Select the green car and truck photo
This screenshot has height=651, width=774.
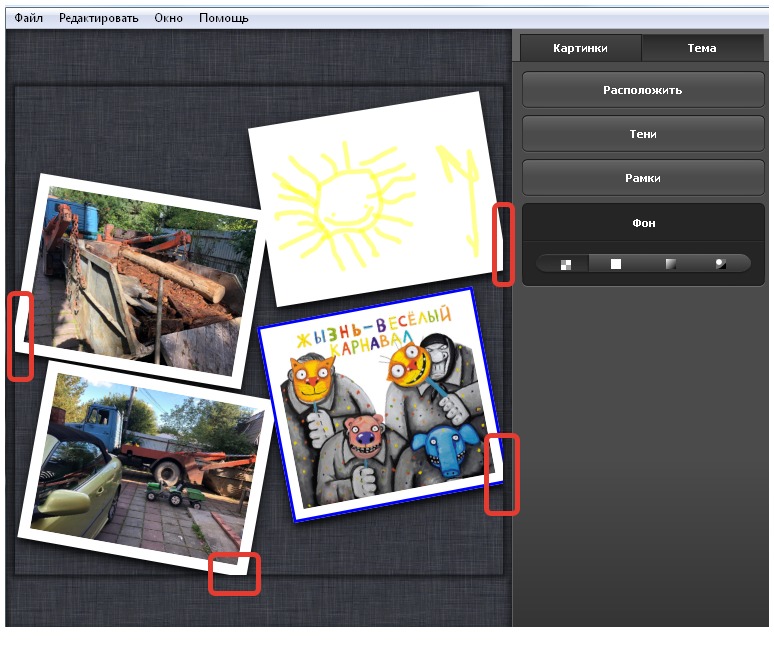pyautogui.click(x=146, y=468)
